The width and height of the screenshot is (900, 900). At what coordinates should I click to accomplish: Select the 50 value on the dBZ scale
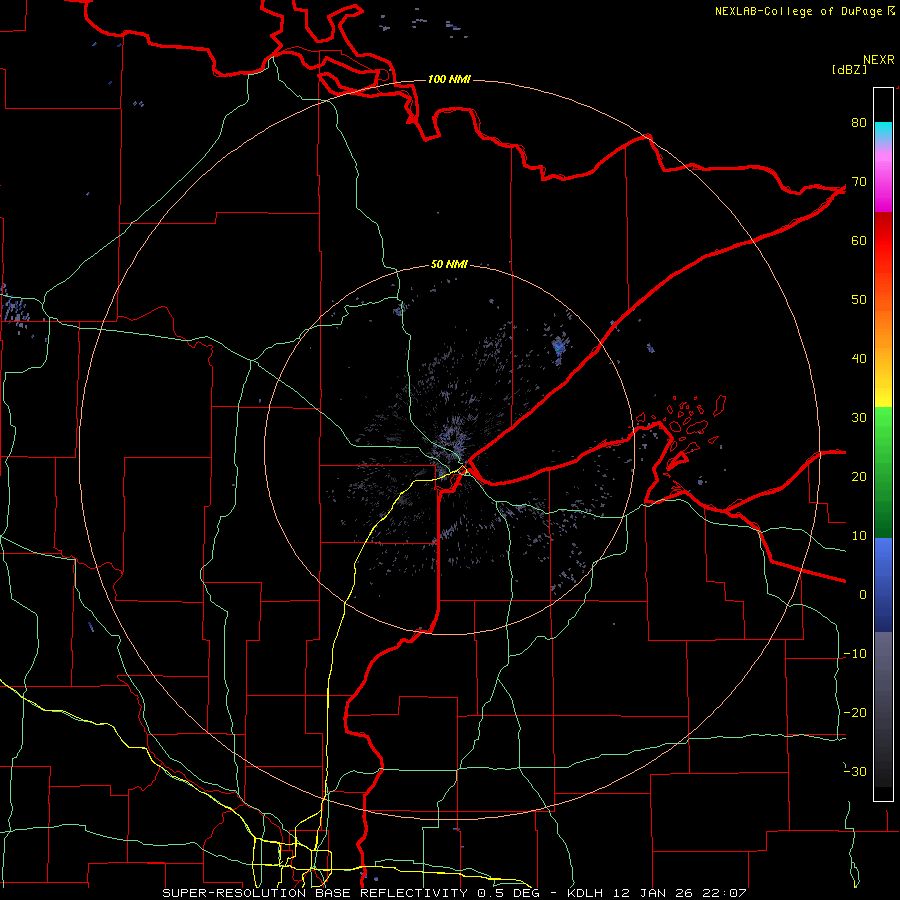(859, 300)
